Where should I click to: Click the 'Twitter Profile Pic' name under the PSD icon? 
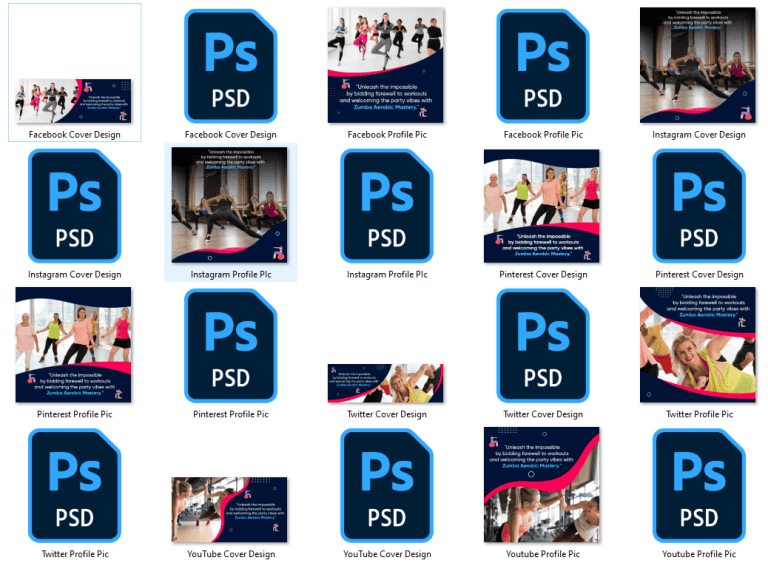pos(74,554)
